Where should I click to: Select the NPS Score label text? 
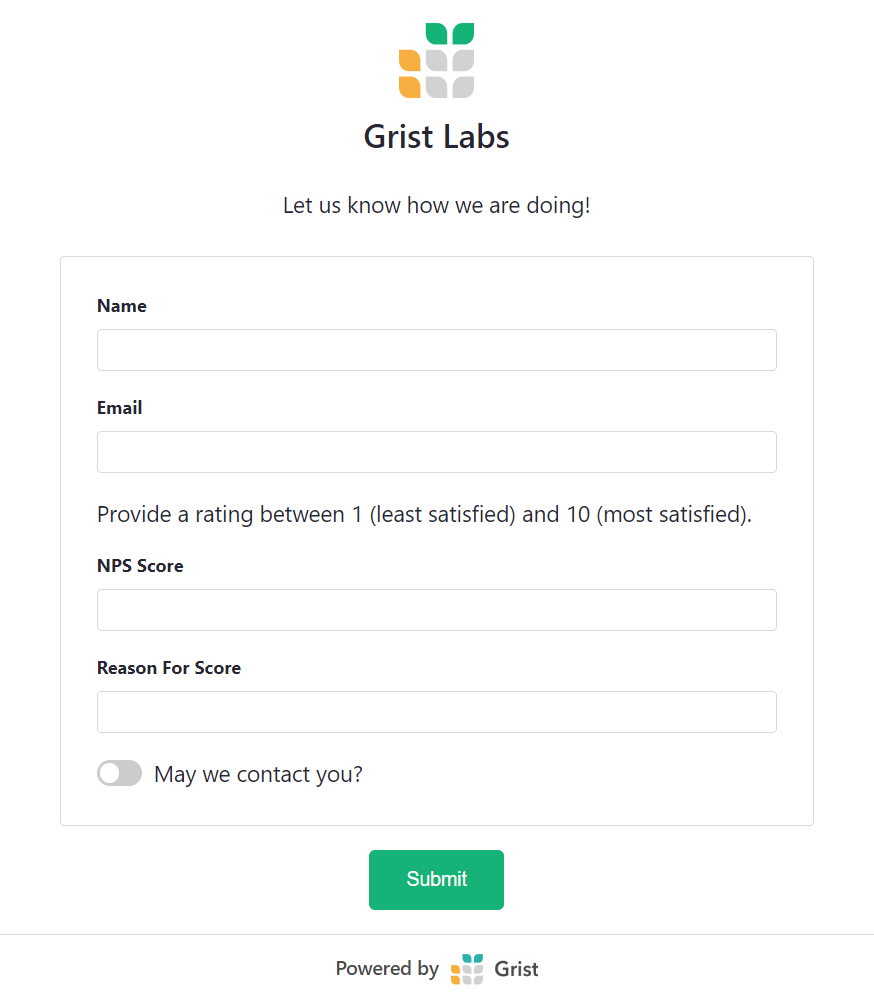tap(140, 566)
